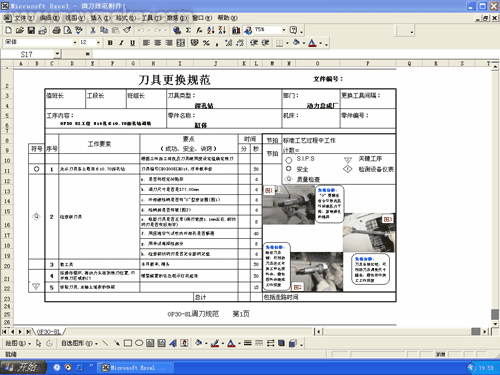Toggle Underline formatting button
Viewport: 500px width, 375px height.
click(133, 43)
